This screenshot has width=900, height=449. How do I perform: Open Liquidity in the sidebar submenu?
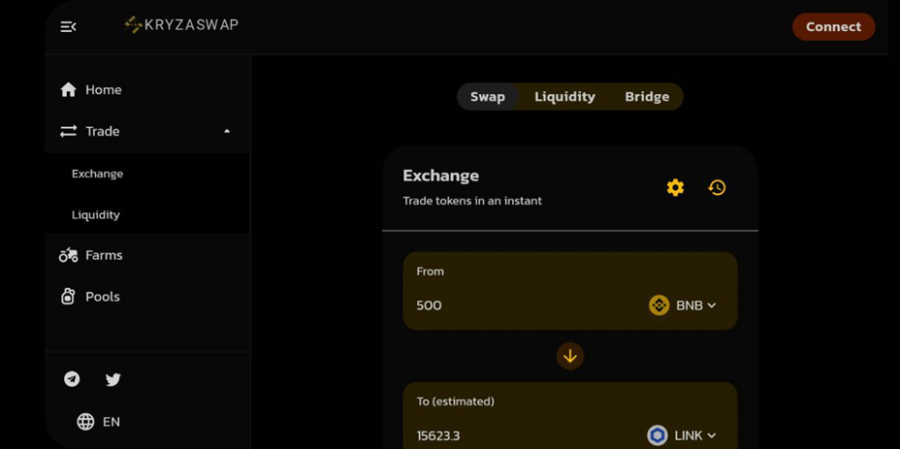[96, 215]
